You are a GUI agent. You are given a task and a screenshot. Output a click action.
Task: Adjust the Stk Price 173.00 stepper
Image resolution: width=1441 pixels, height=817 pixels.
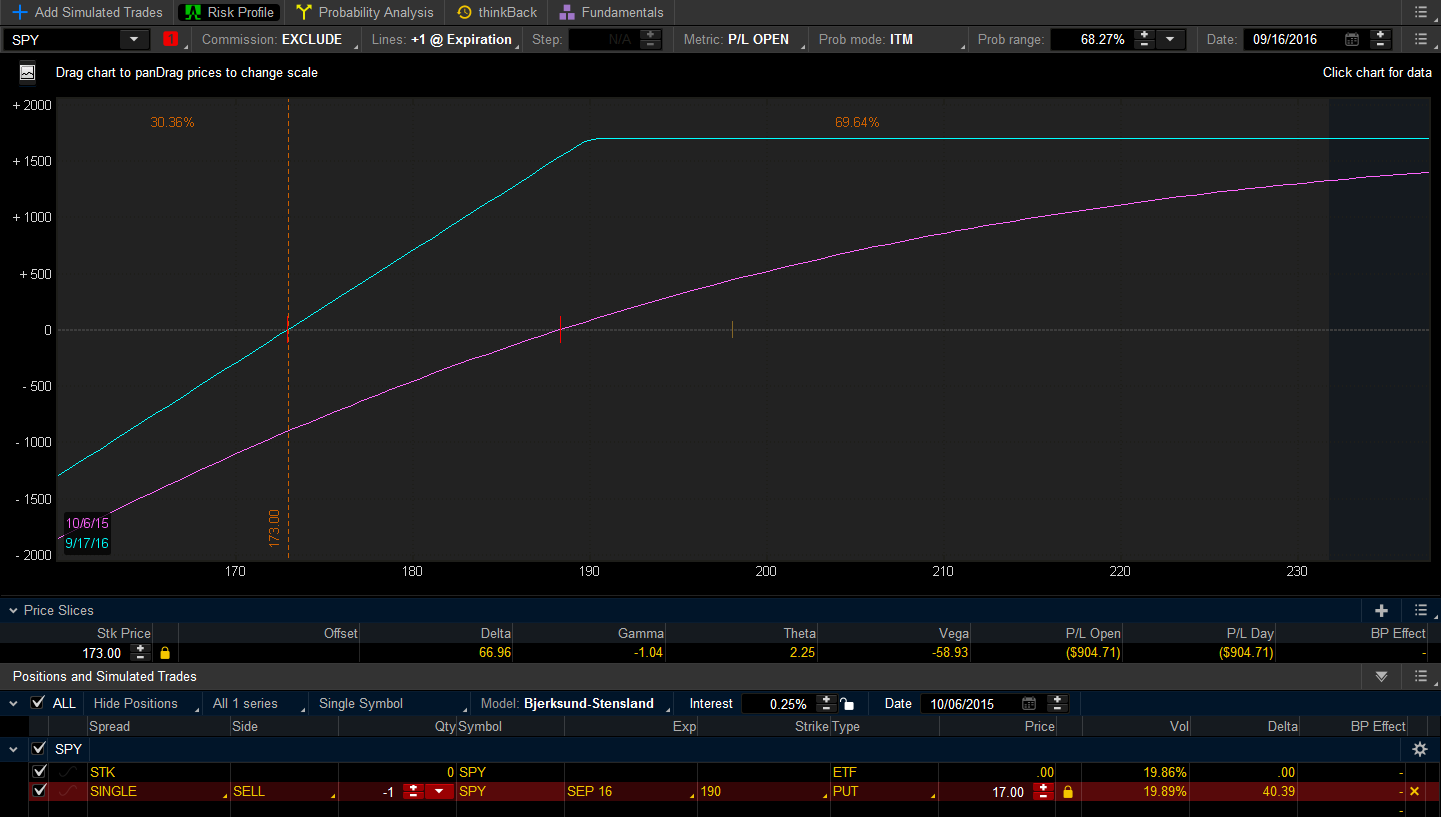141,652
